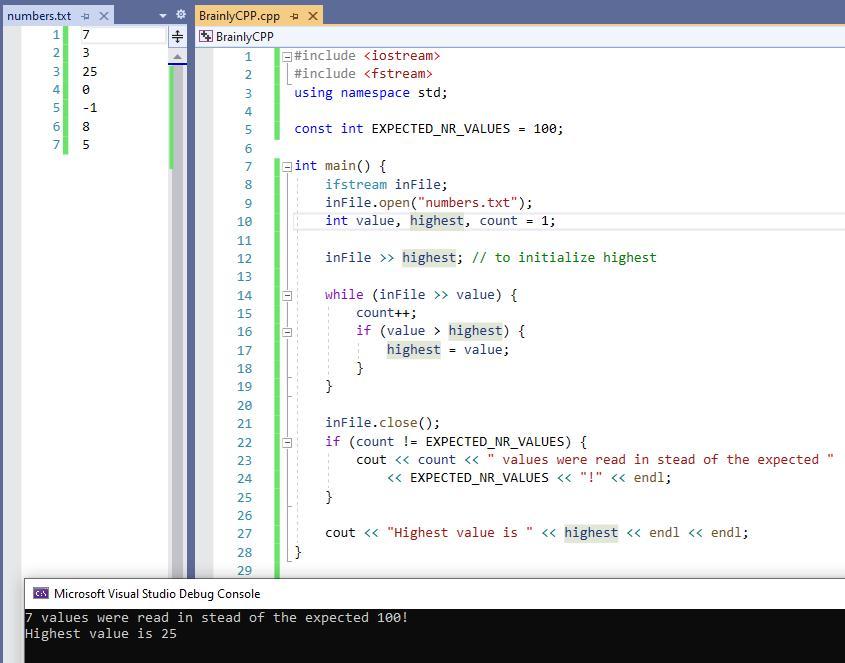Open the tab group settings gear
845x663 pixels.
point(181,15)
